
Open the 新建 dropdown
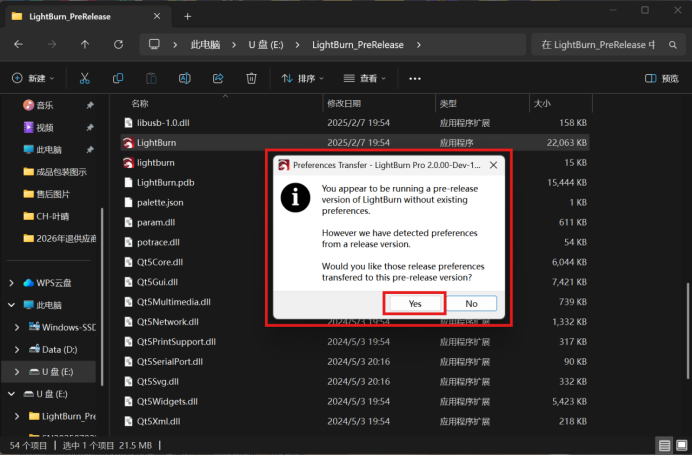33,78
